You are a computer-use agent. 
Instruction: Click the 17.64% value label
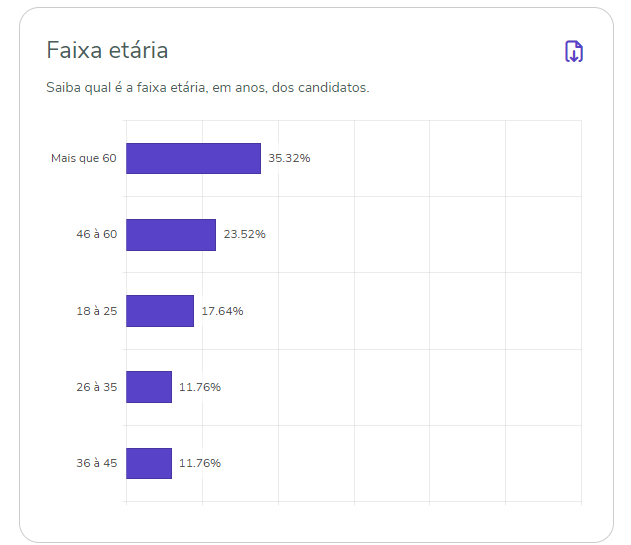click(x=222, y=311)
